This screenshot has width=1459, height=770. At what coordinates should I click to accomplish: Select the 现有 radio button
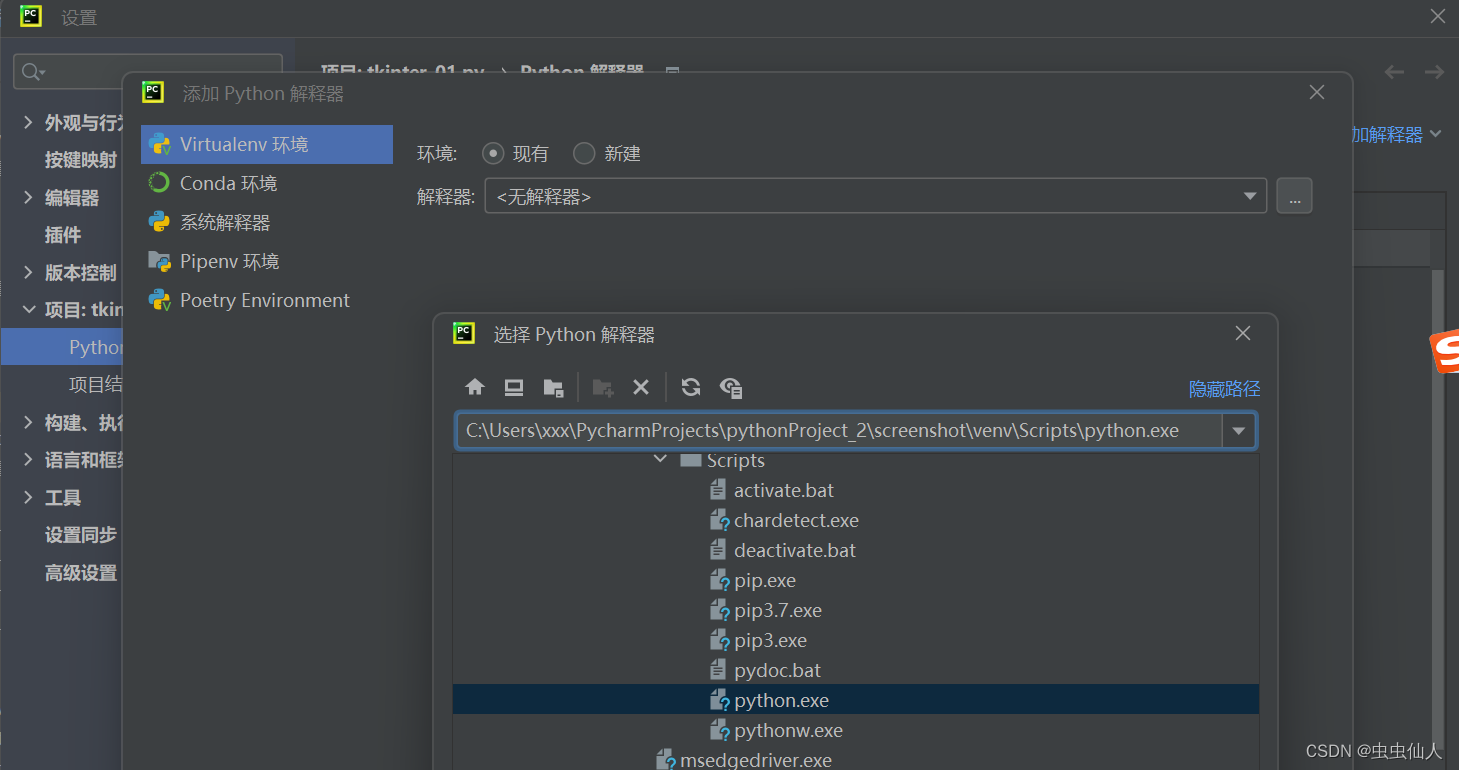(x=492, y=154)
